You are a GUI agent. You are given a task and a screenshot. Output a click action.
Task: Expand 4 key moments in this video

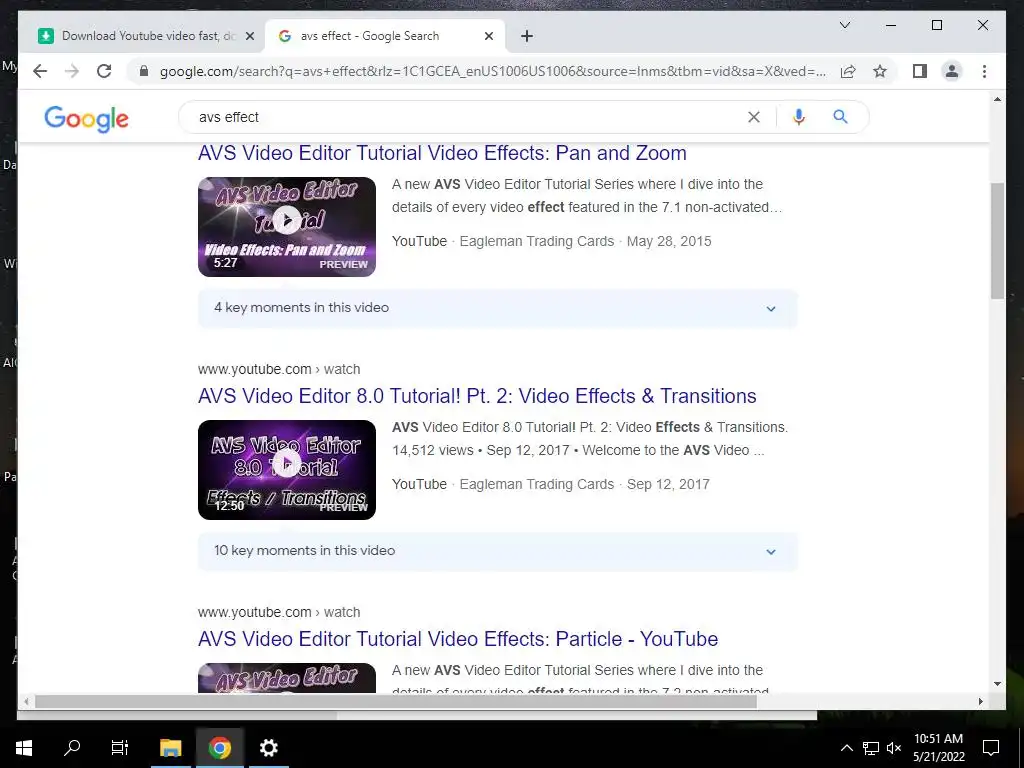click(498, 308)
